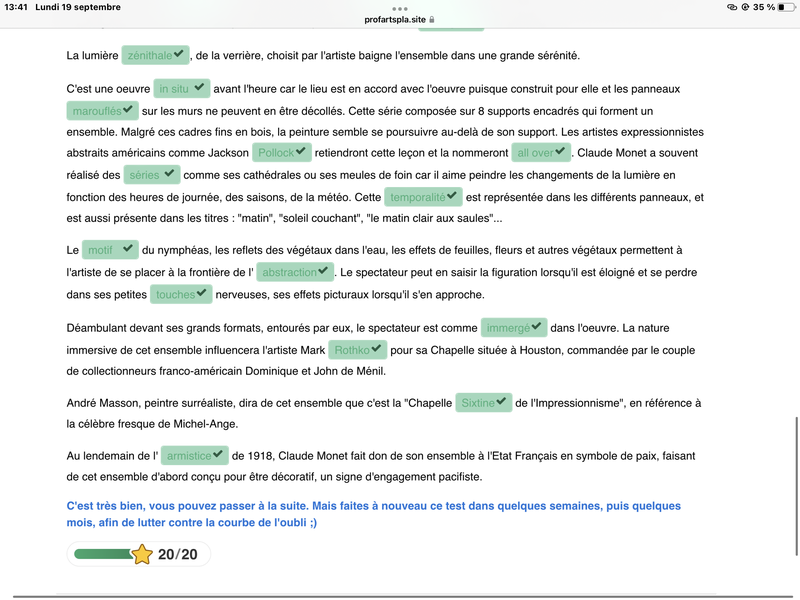This screenshot has height=600, width=800.
Task: Tap the 35 % battery percentage
Action: pos(764,7)
